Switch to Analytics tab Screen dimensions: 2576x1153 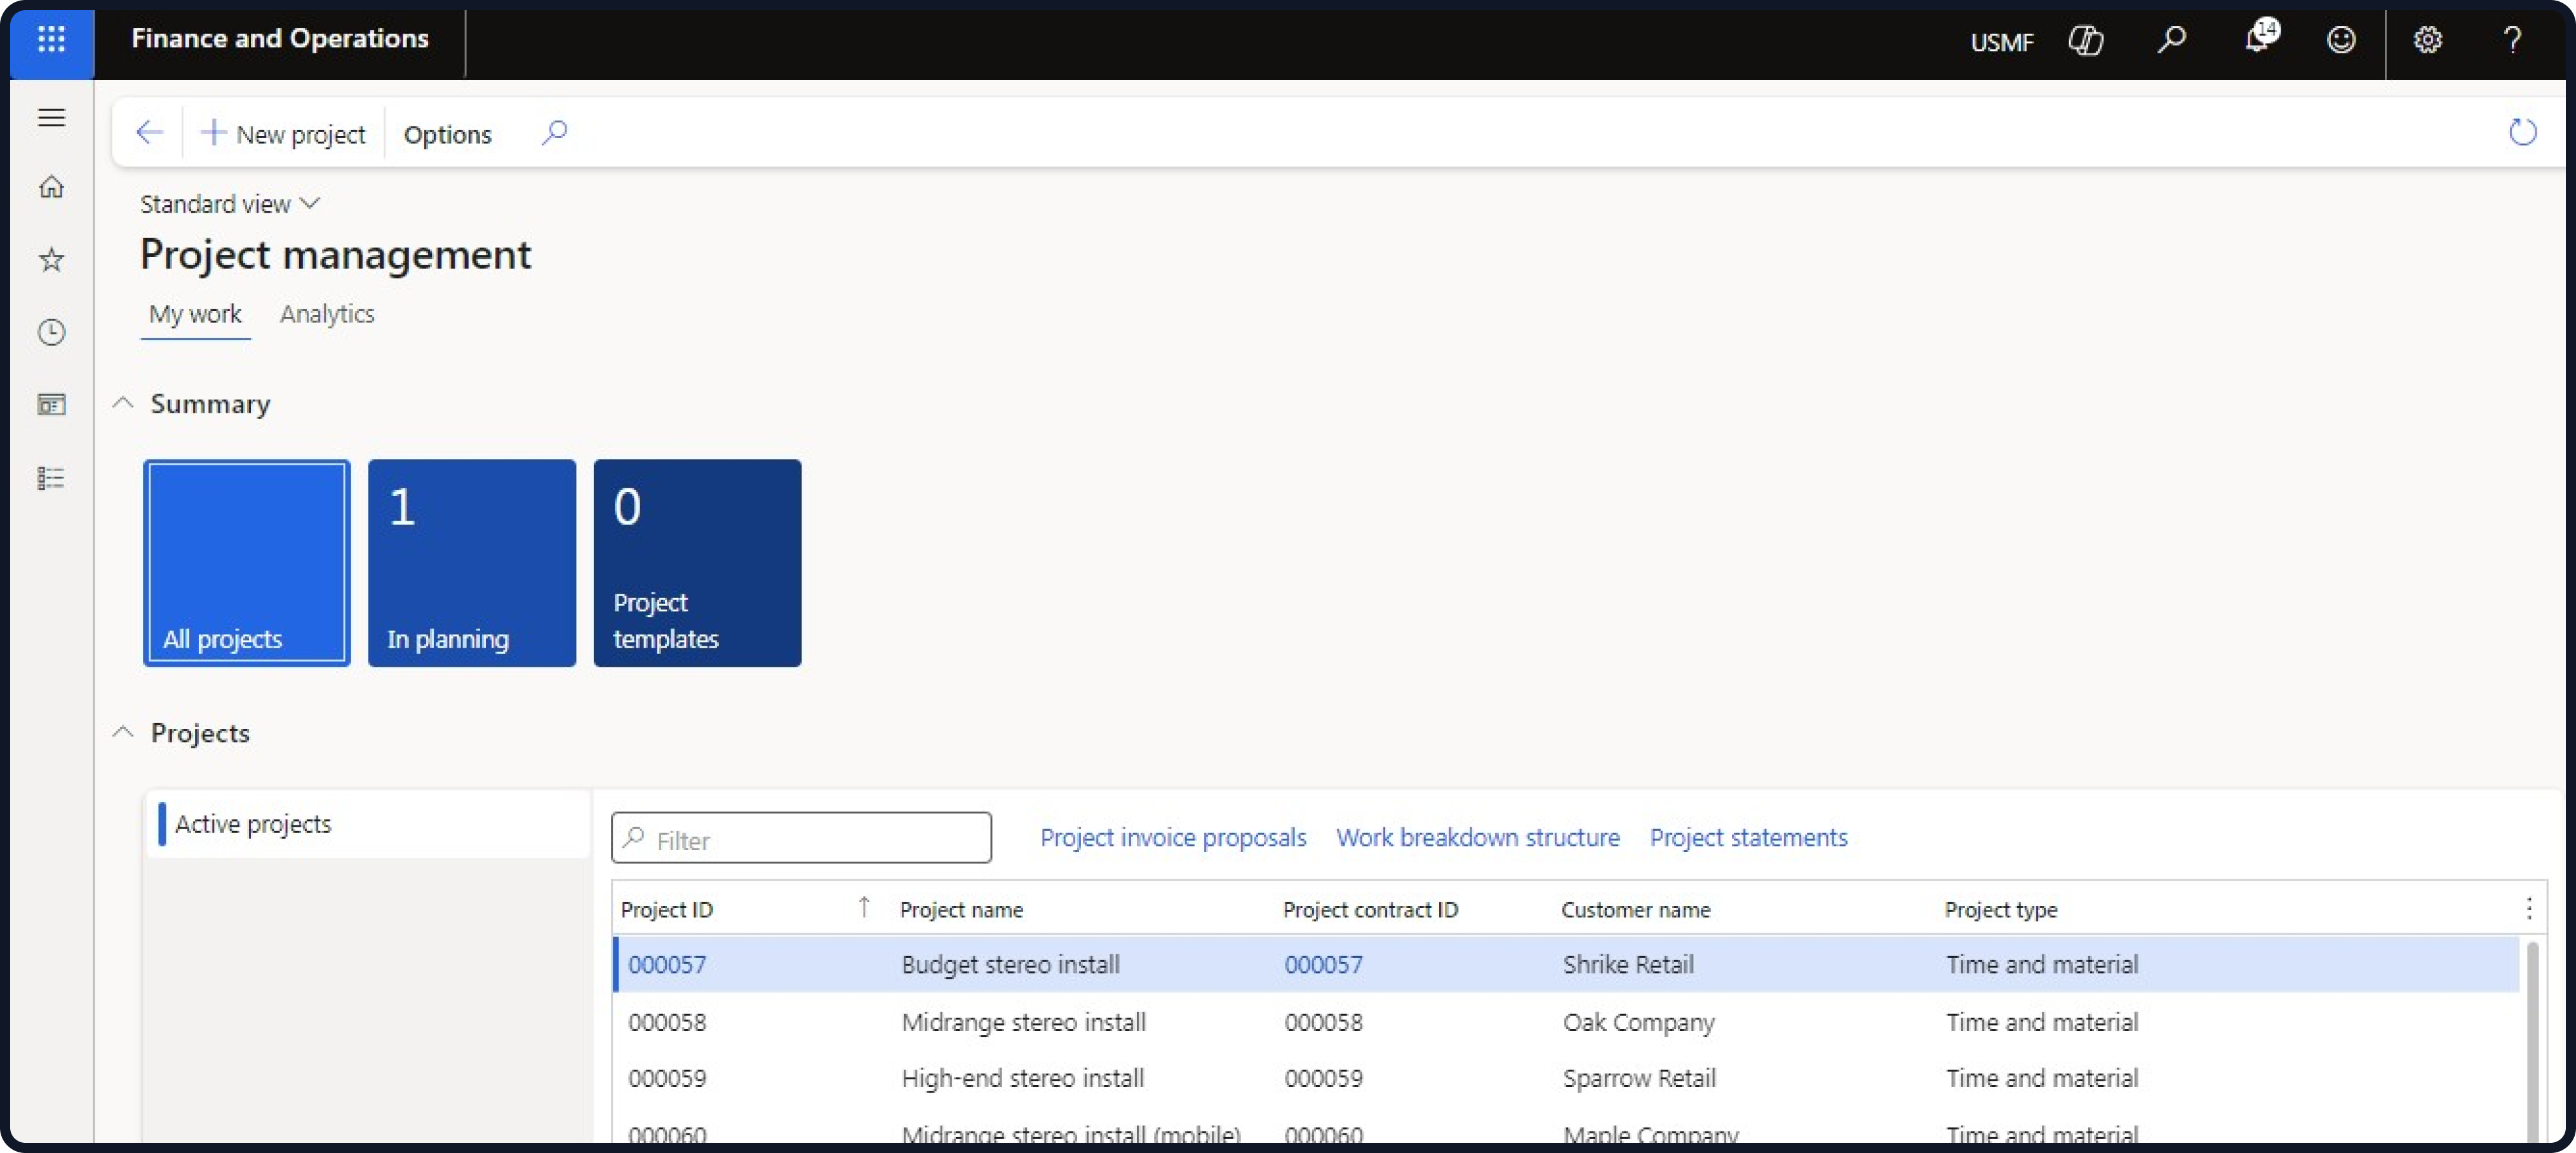point(327,314)
